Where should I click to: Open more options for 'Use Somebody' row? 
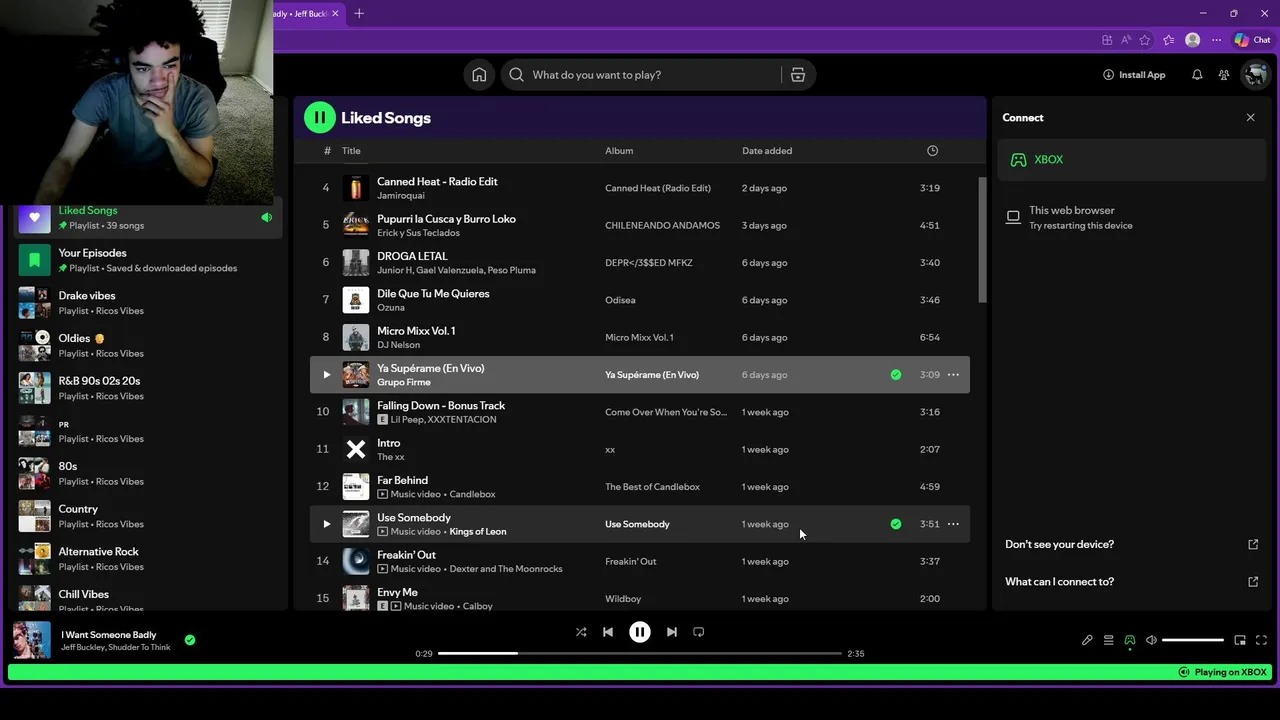(953, 524)
